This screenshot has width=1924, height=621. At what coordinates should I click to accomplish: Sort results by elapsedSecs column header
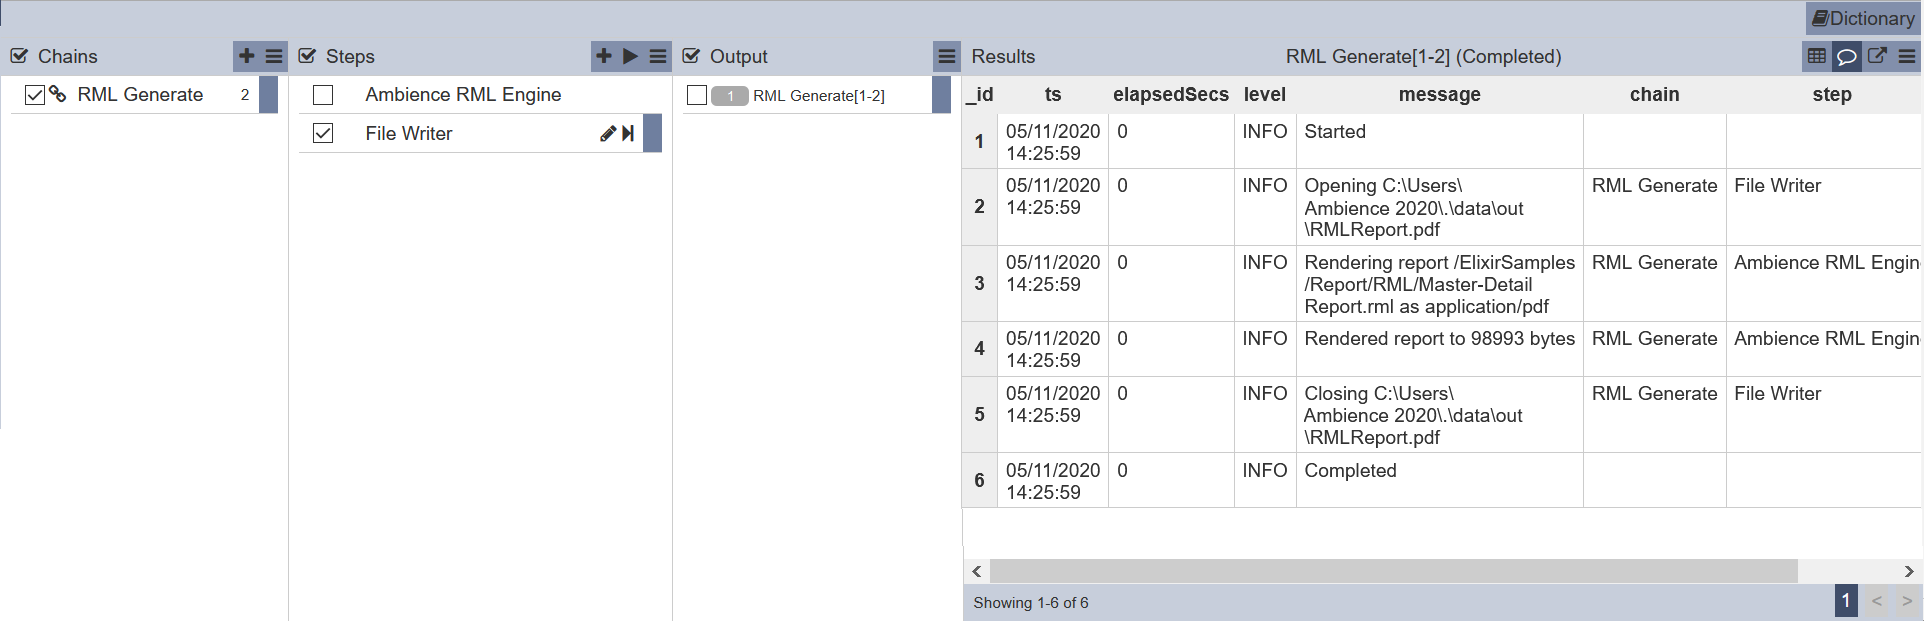click(x=1171, y=94)
